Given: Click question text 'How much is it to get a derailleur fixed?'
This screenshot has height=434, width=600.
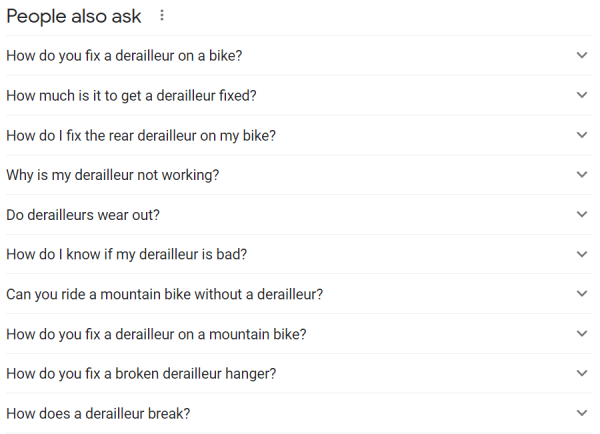Looking at the screenshot, I should (131, 95).
